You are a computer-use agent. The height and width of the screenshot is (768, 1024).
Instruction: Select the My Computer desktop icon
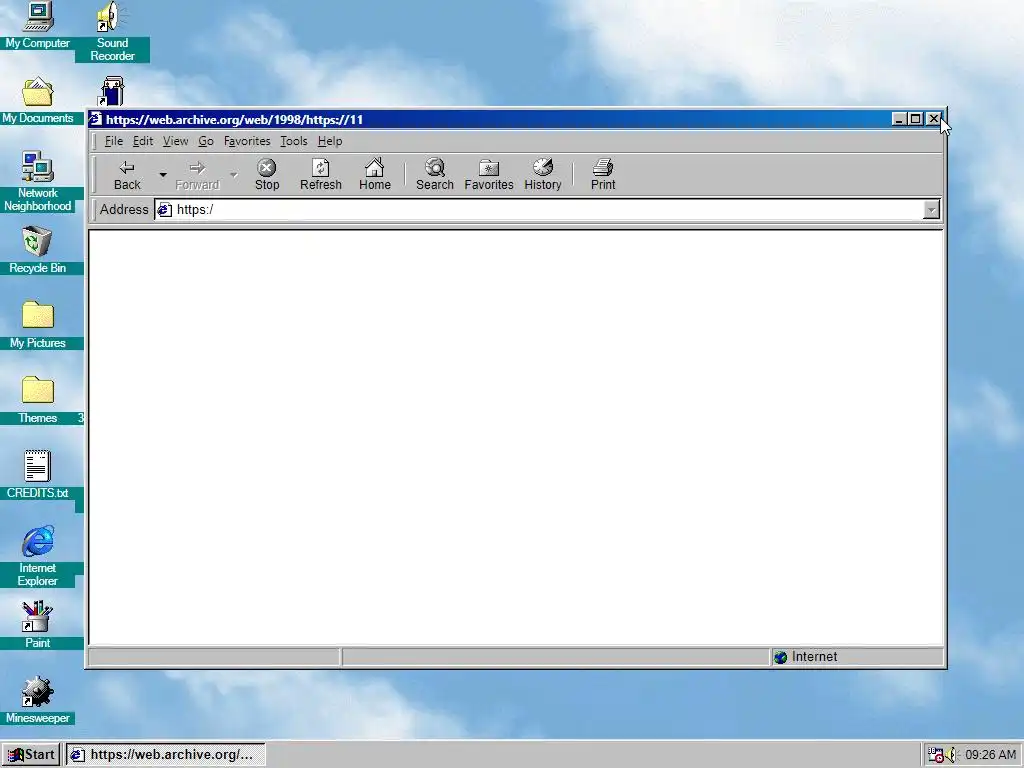(x=38, y=26)
